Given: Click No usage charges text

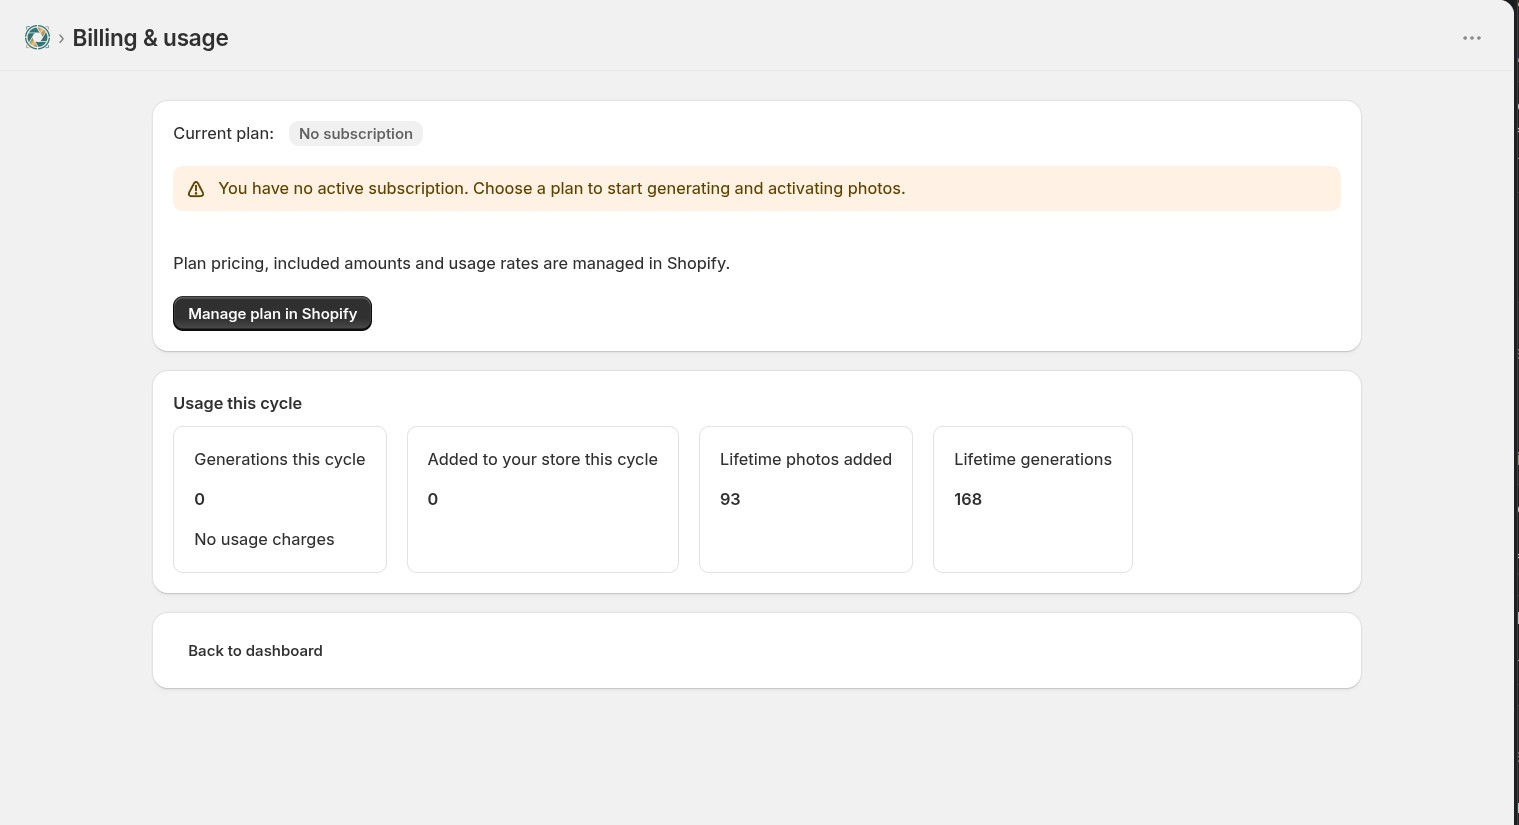Looking at the screenshot, I should 264,540.
